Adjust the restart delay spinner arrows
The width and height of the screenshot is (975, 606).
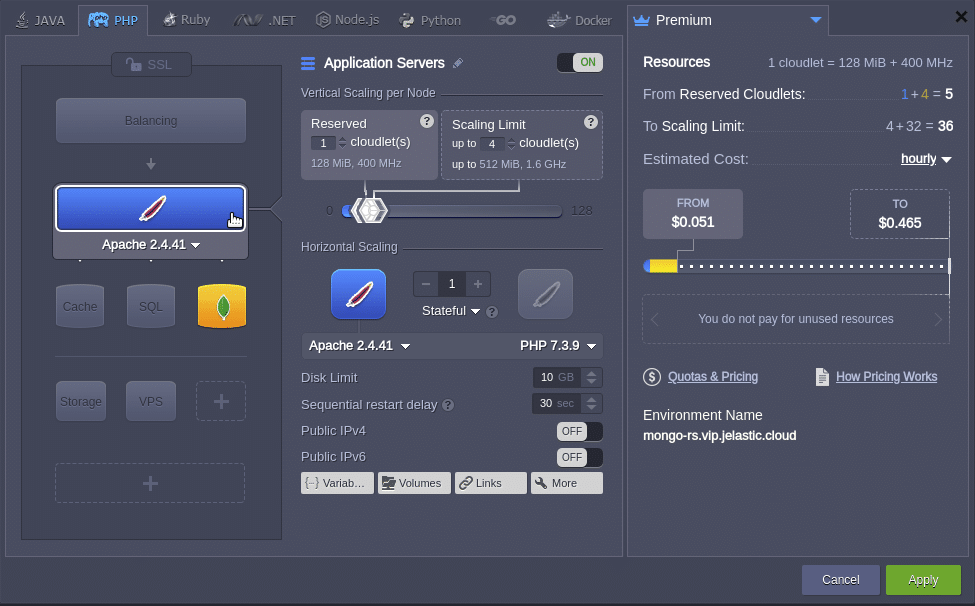coord(591,403)
